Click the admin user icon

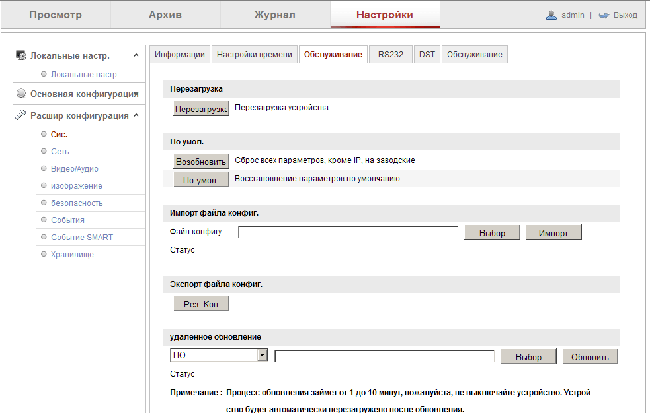[x=551, y=15]
